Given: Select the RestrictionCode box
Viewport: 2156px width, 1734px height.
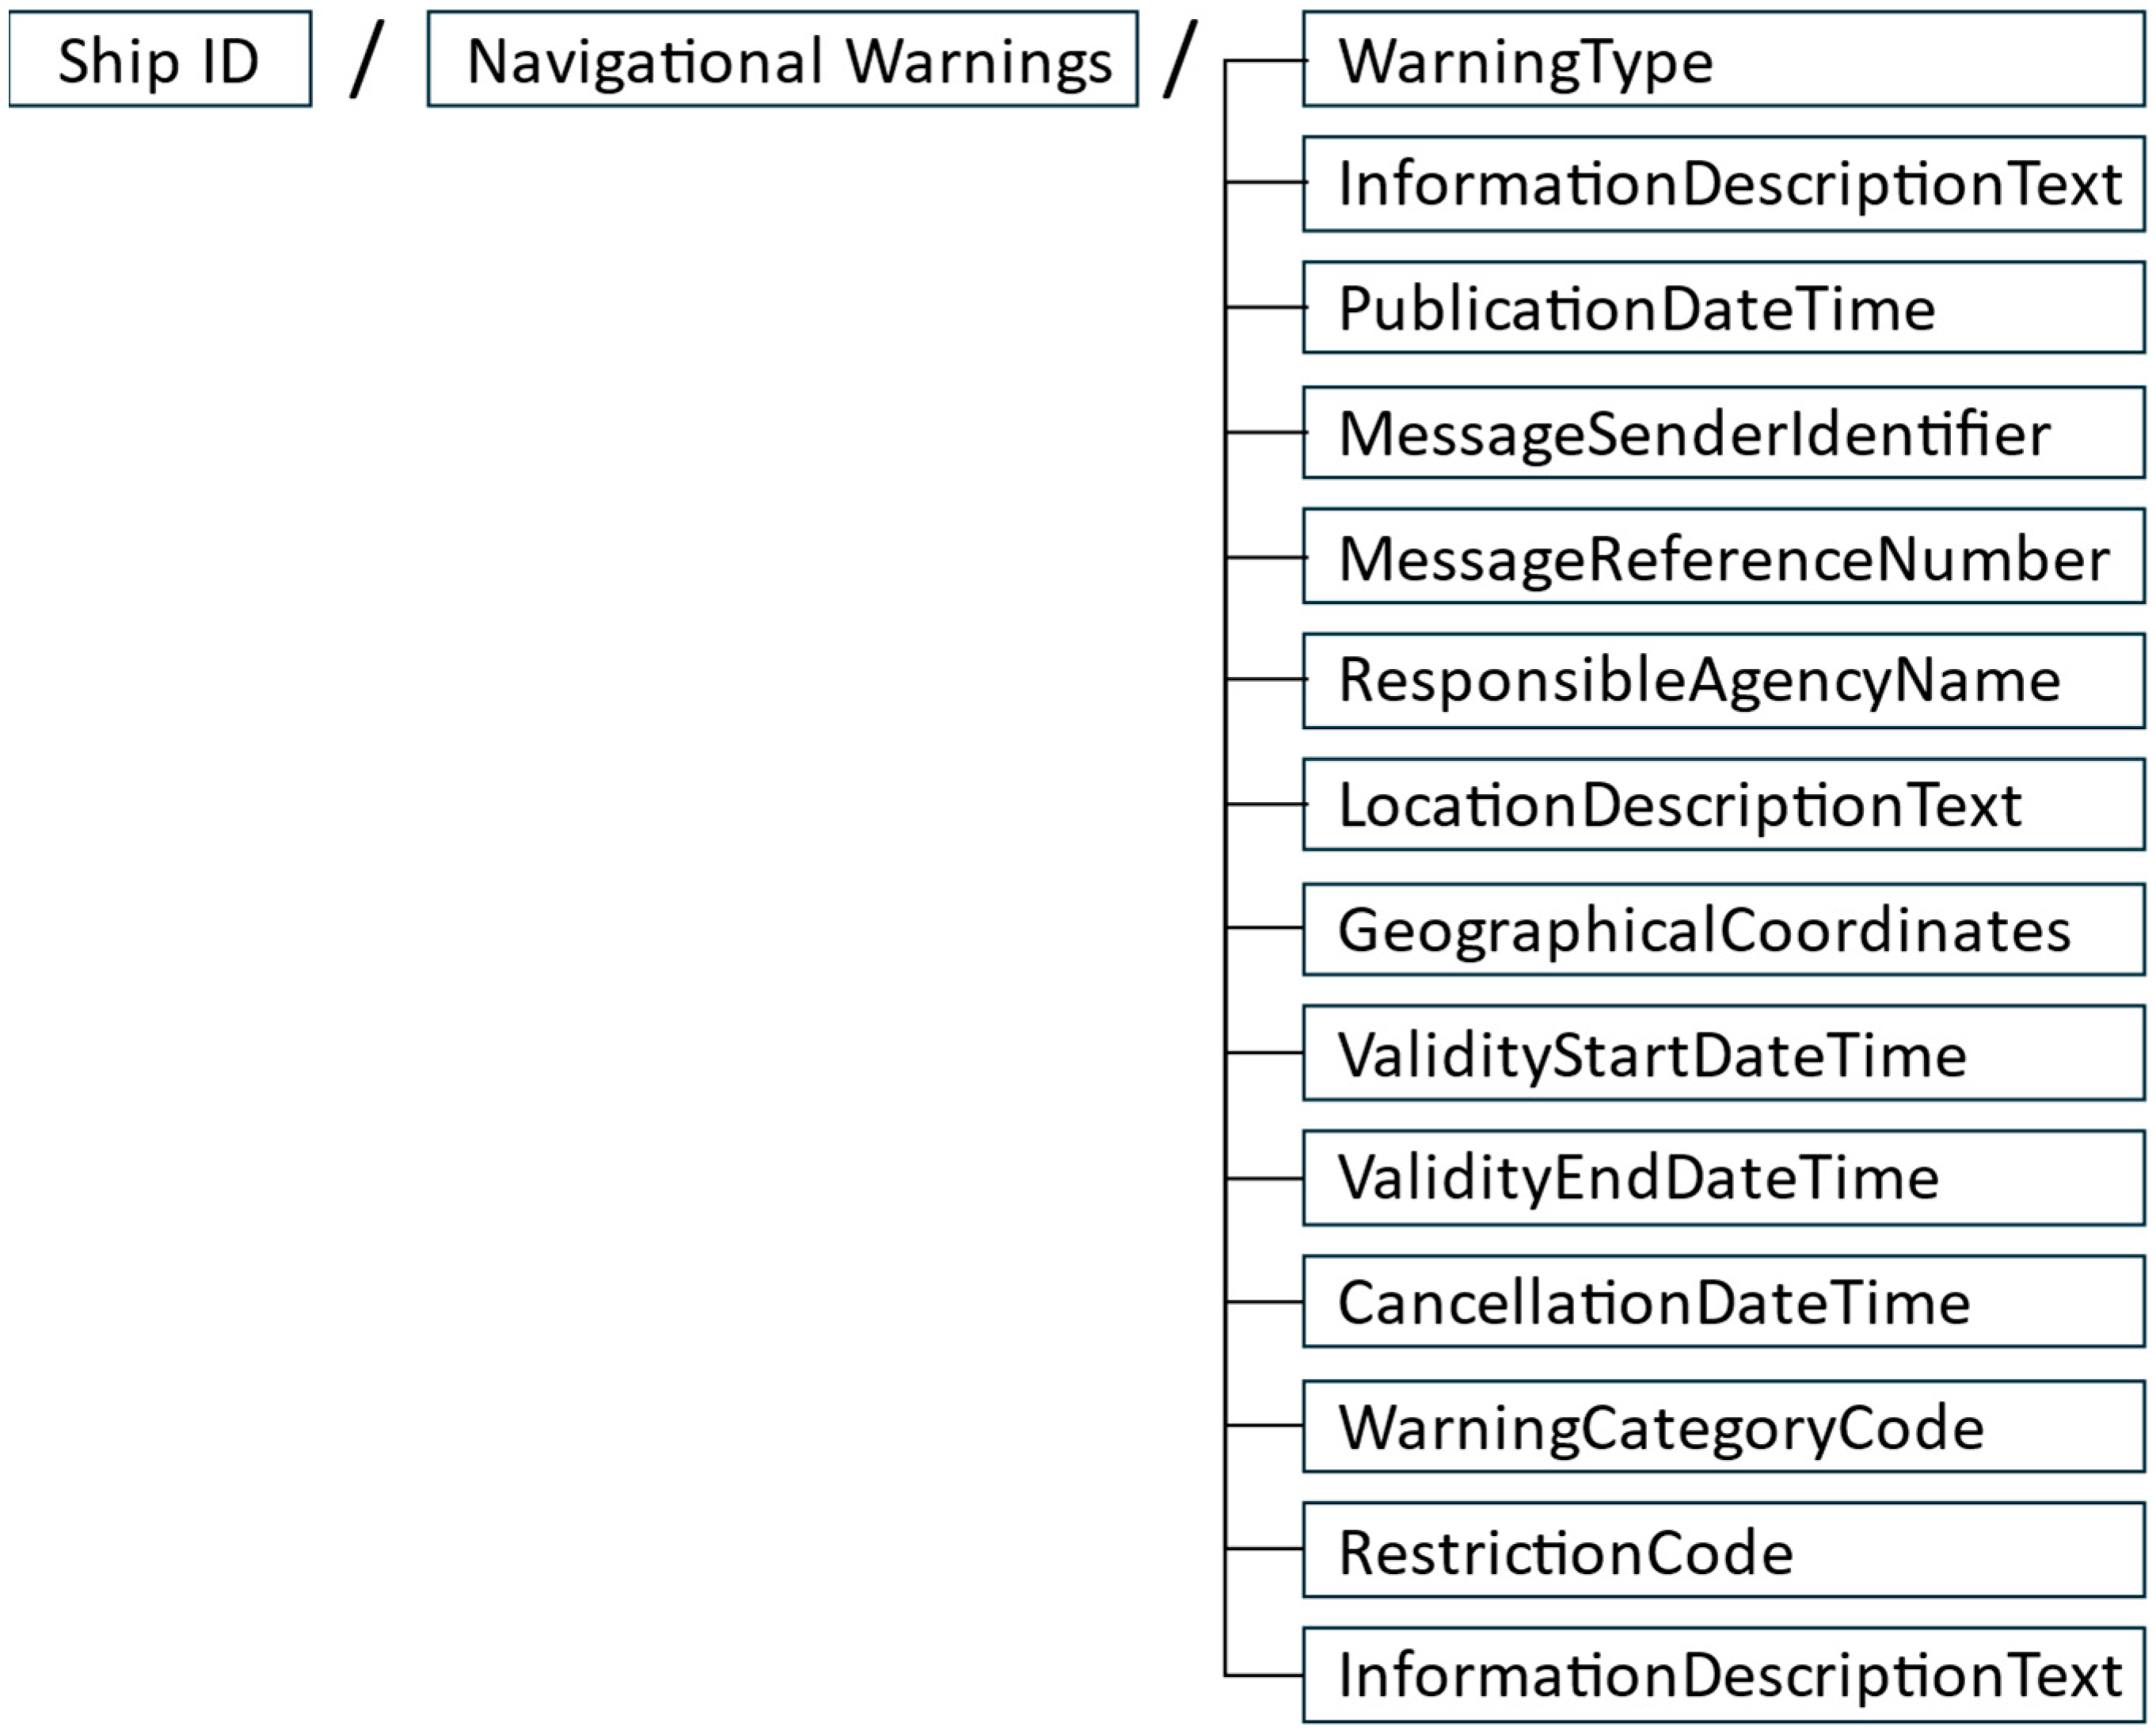Looking at the screenshot, I should point(1724,1550).
